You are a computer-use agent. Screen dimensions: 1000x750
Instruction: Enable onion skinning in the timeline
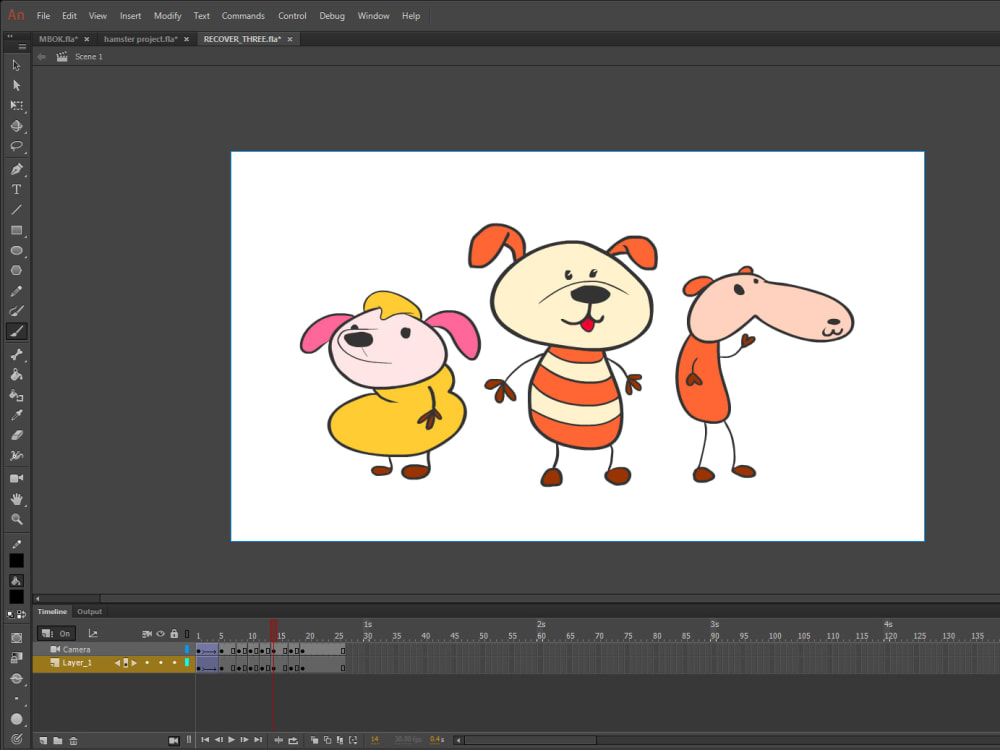[314, 739]
